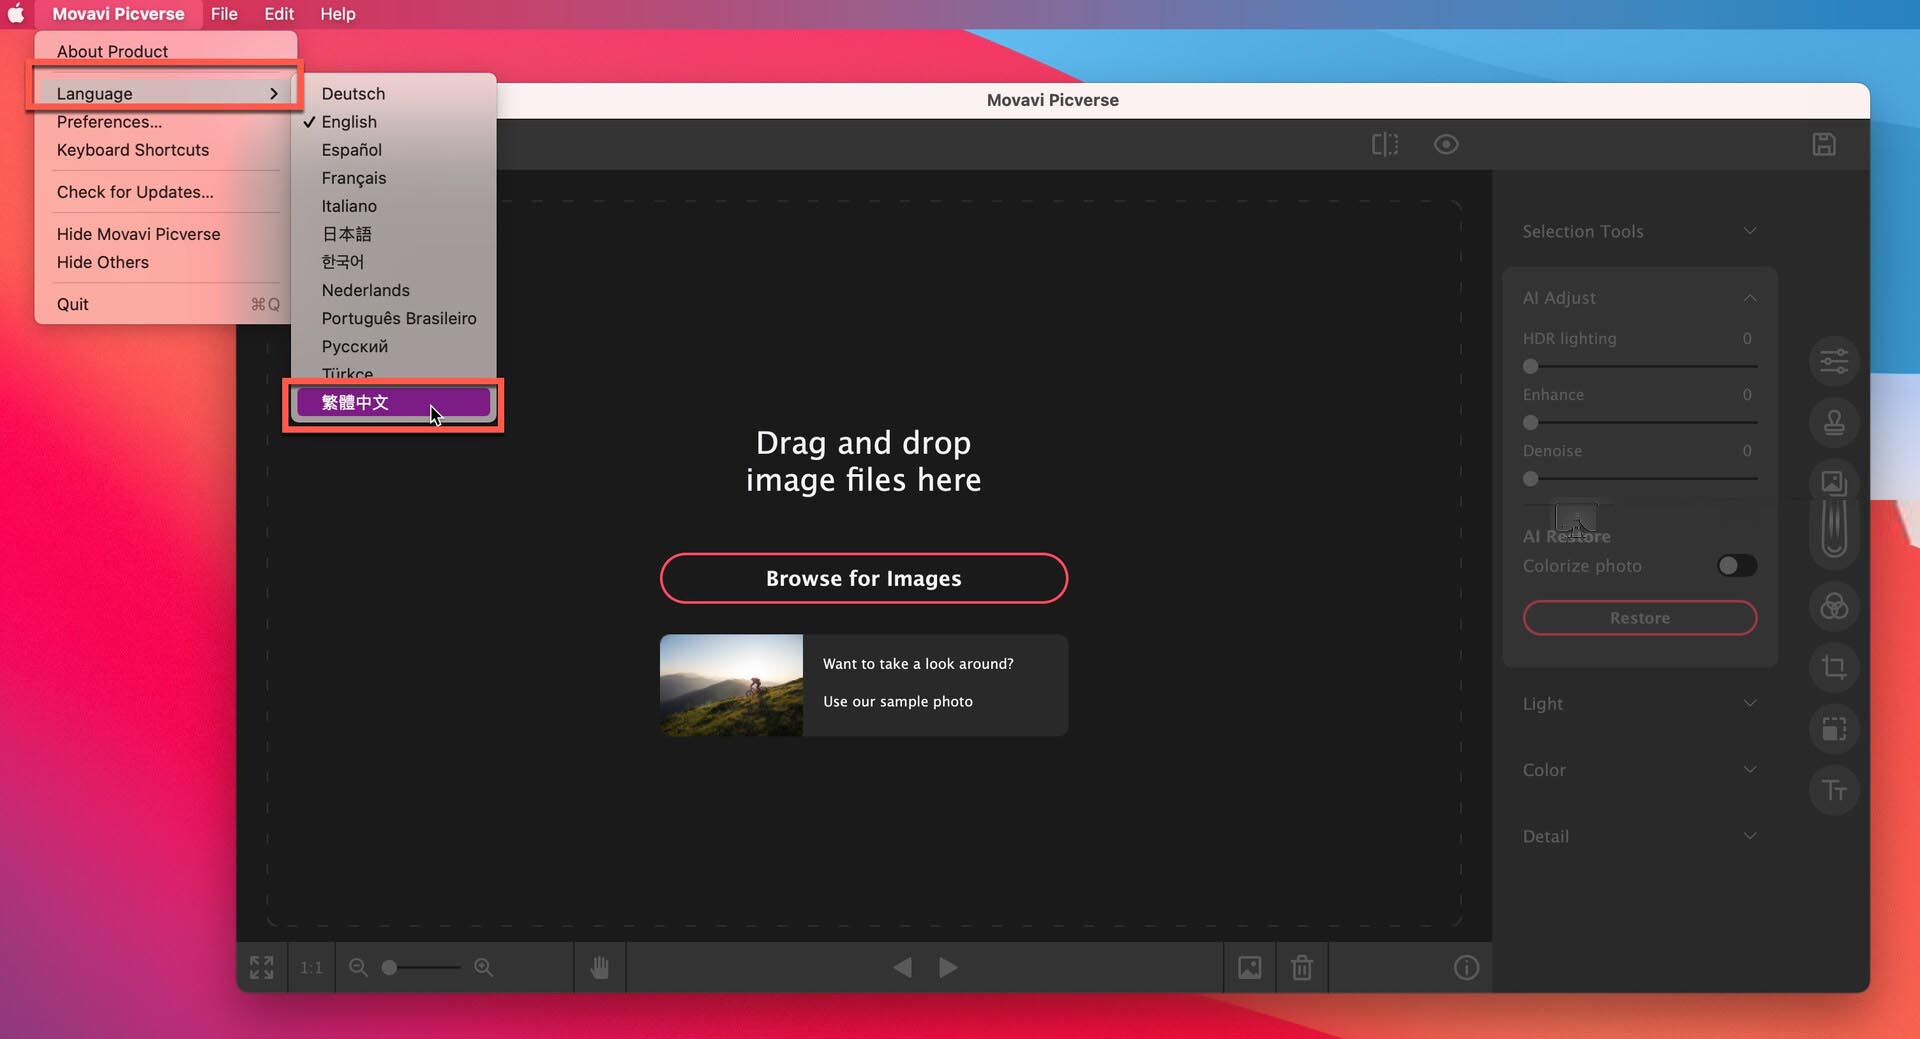Click the zoom out magnifier icon
Image resolution: width=1920 pixels, height=1039 pixels.
358,967
